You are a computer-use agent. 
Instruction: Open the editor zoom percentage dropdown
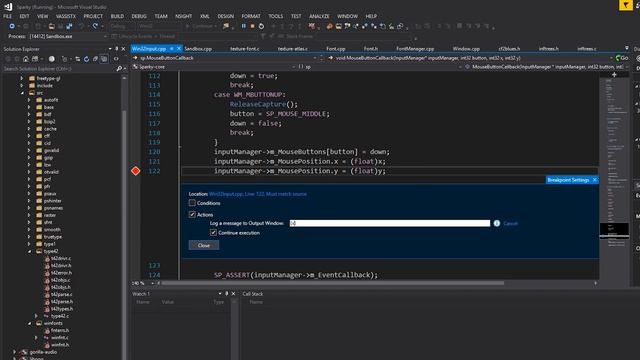(152, 283)
